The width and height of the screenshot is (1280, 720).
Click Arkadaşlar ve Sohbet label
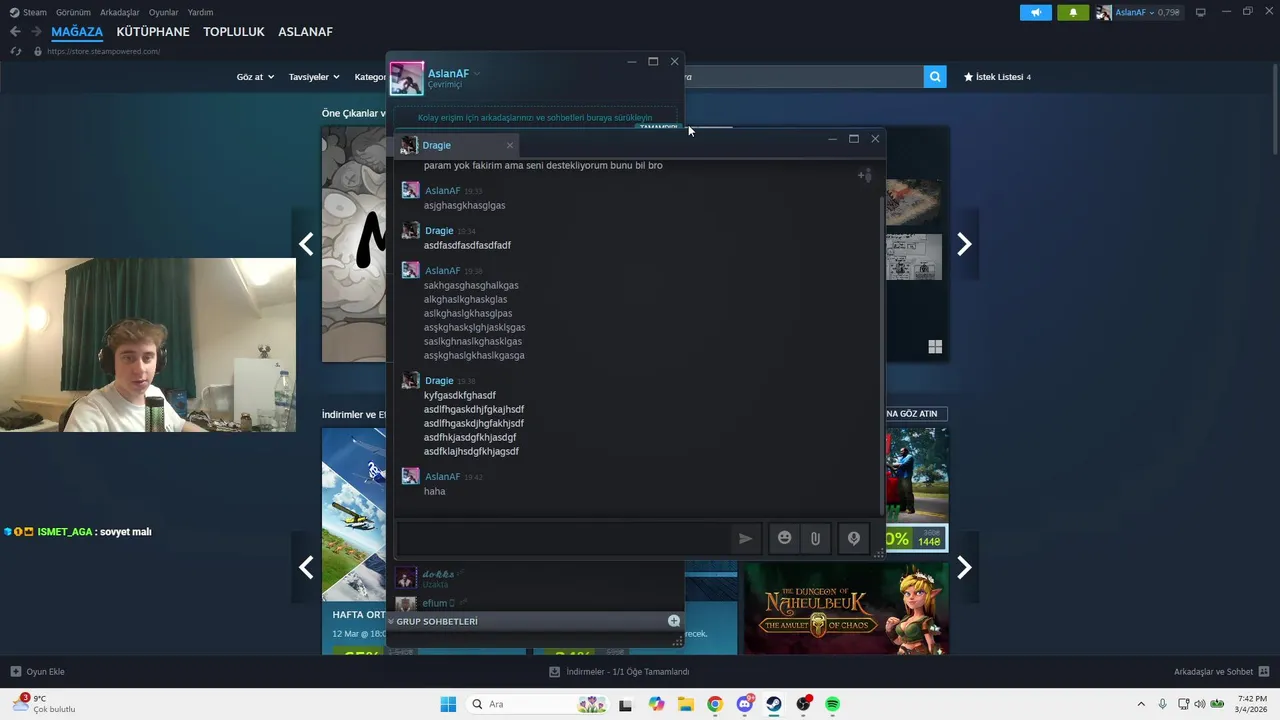pyautogui.click(x=1213, y=672)
